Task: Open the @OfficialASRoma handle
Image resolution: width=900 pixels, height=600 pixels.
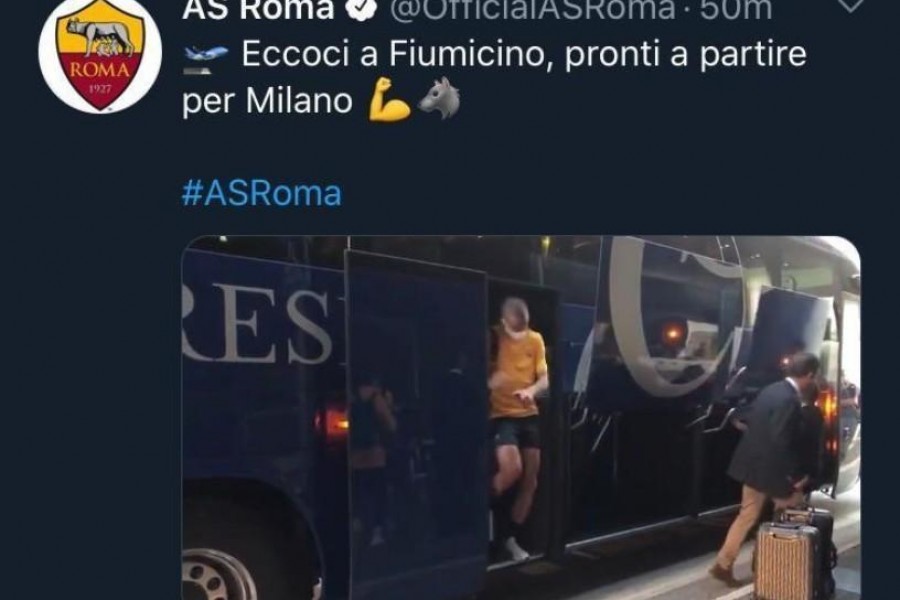Action: (532, 8)
